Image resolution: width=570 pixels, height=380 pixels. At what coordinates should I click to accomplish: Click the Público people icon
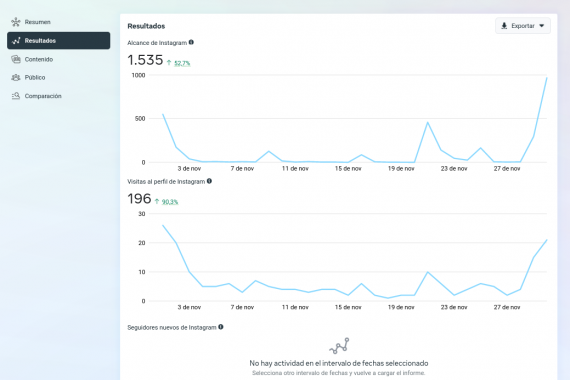coord(16,77)
